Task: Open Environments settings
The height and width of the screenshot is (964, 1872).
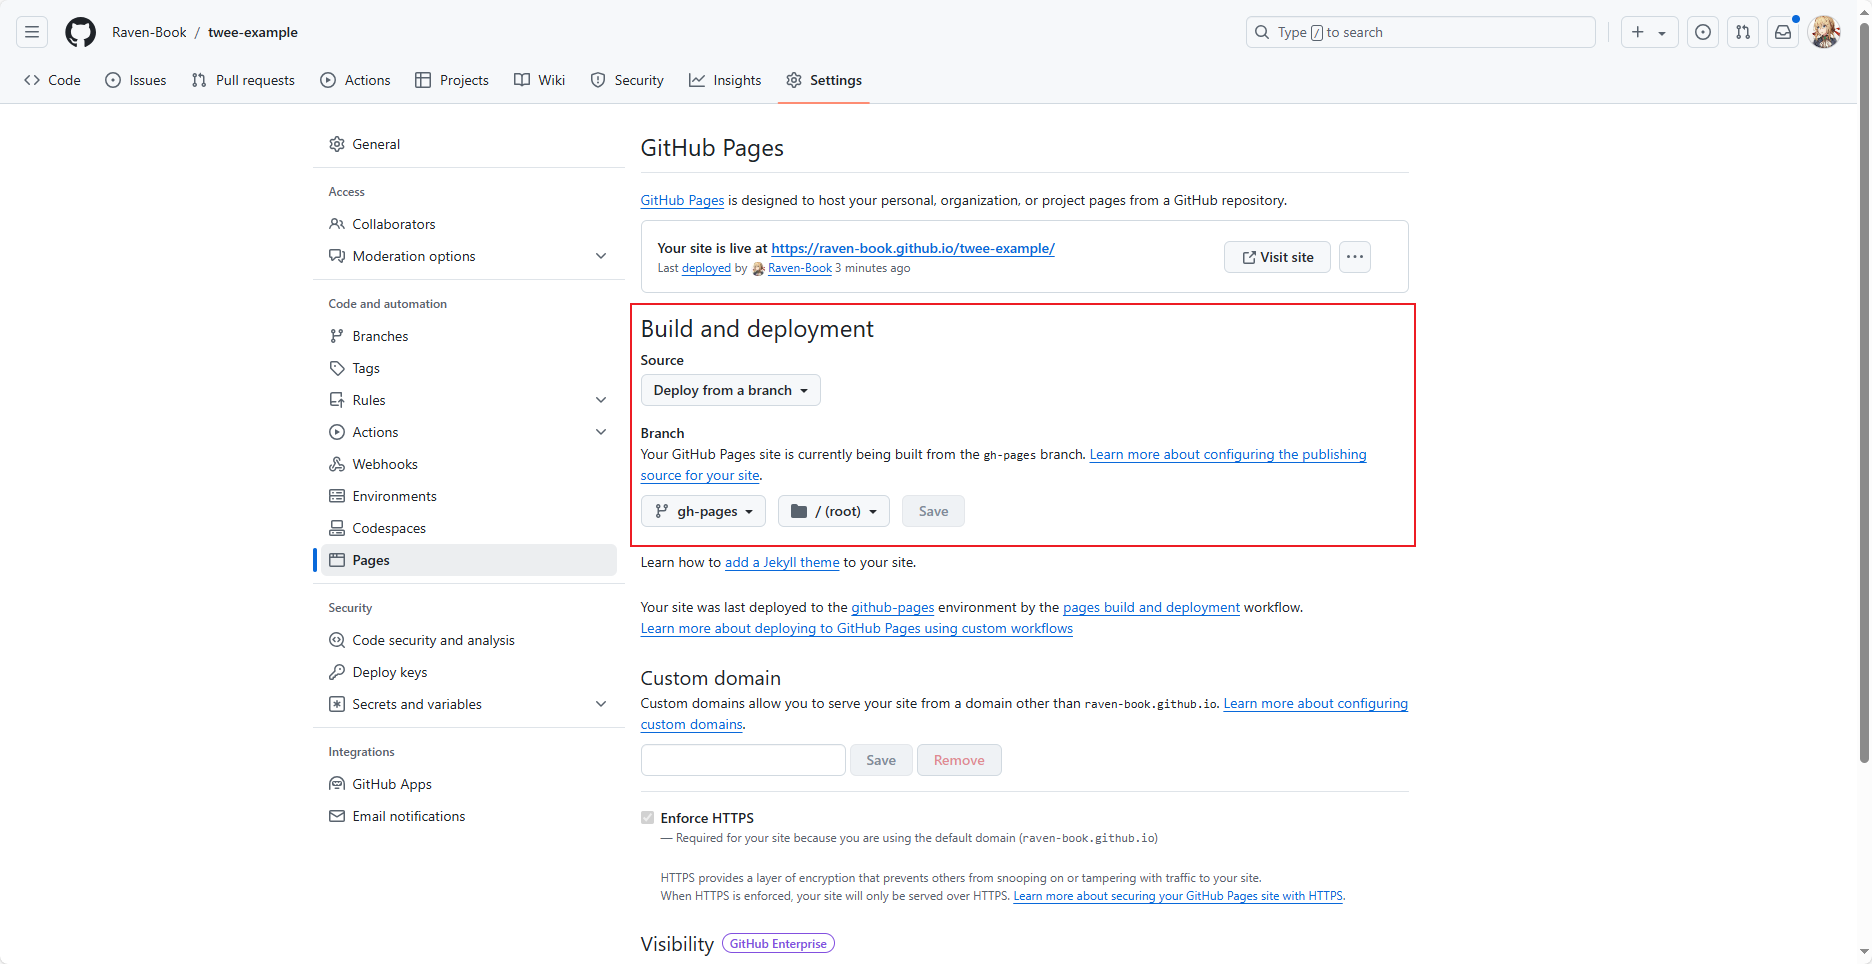Action: tap(468, 496)
